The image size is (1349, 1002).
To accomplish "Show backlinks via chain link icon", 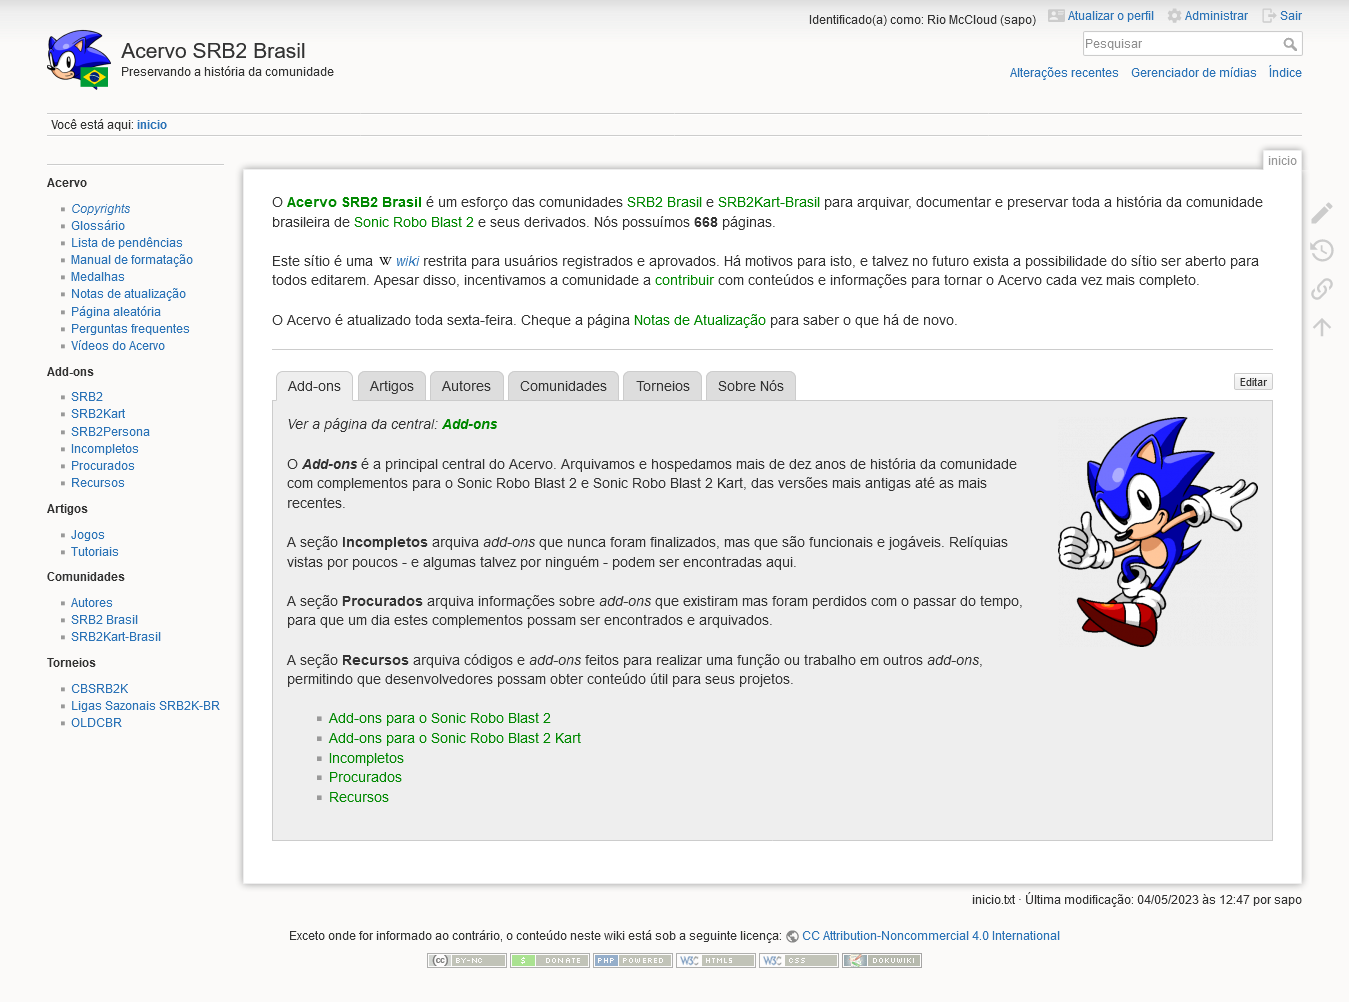I will coord(1321,289).
